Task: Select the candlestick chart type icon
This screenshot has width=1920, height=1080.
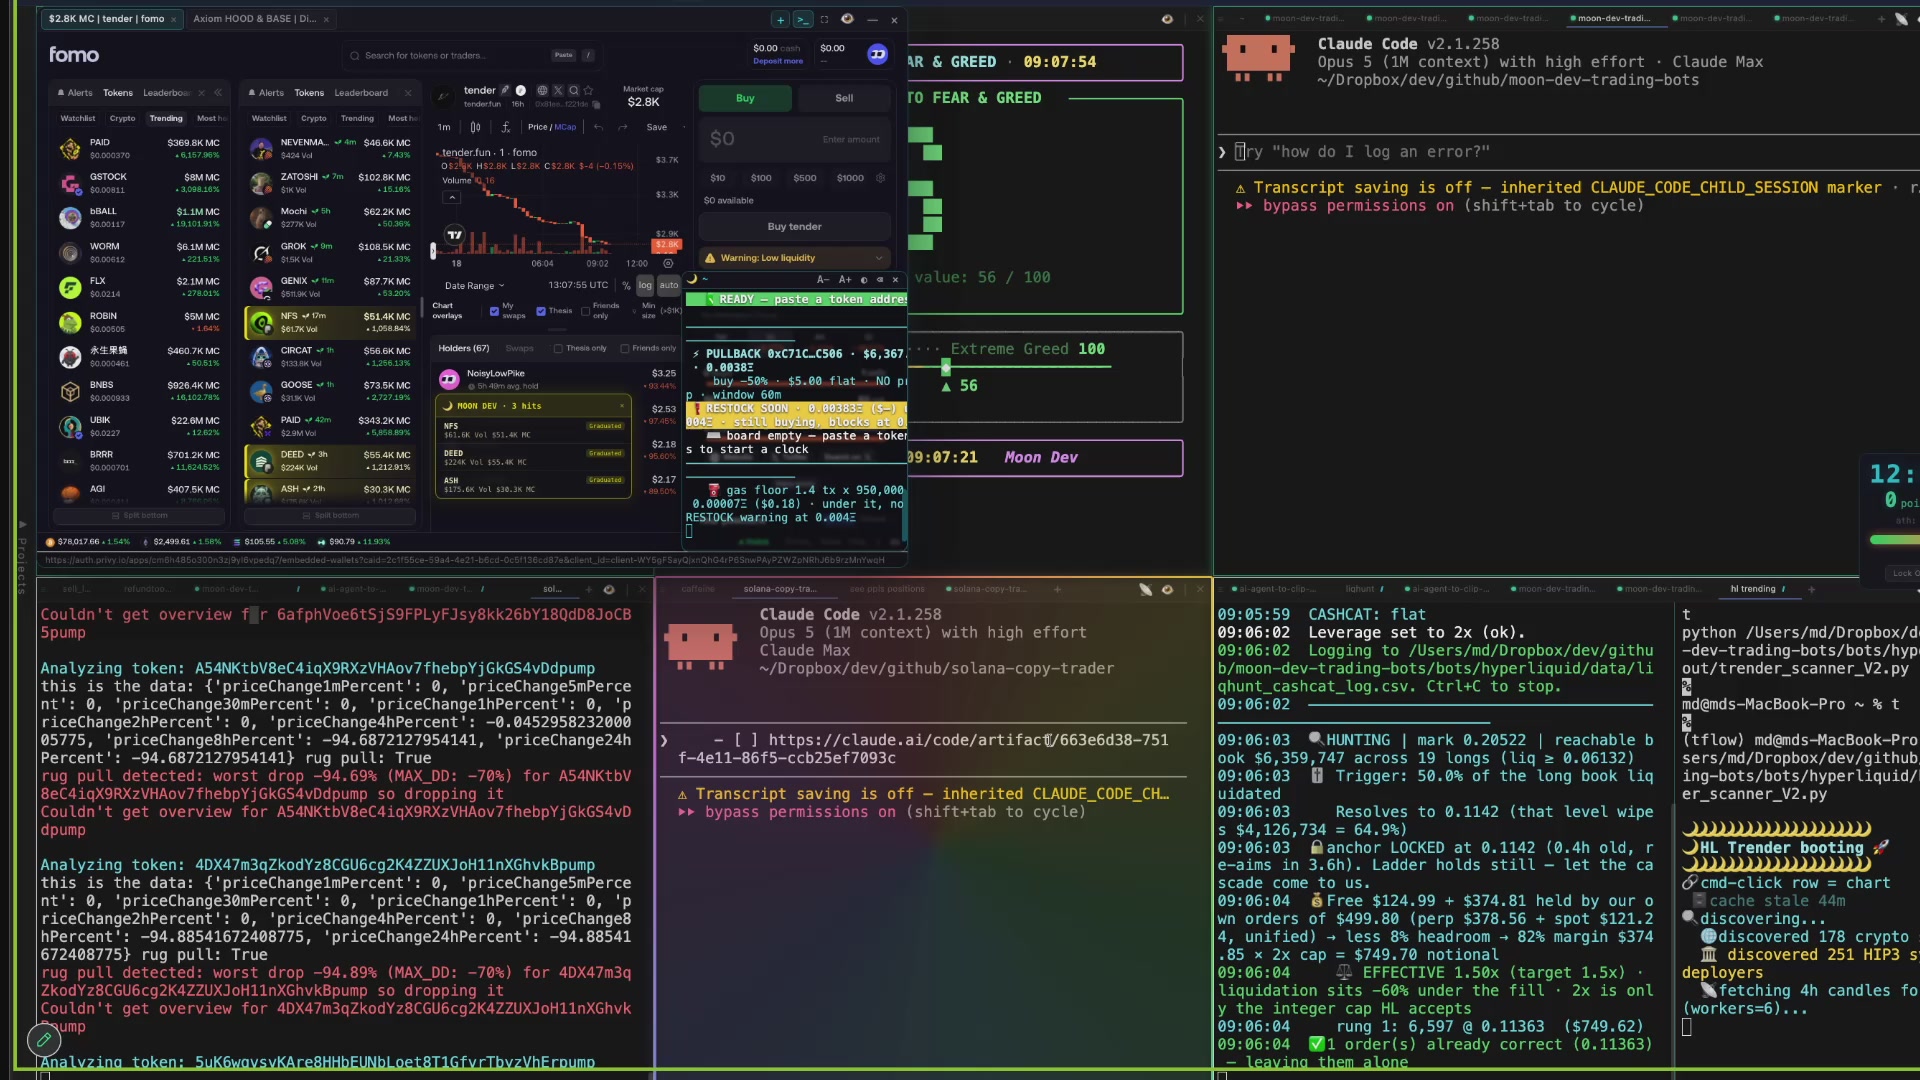Action: (475, 127)
